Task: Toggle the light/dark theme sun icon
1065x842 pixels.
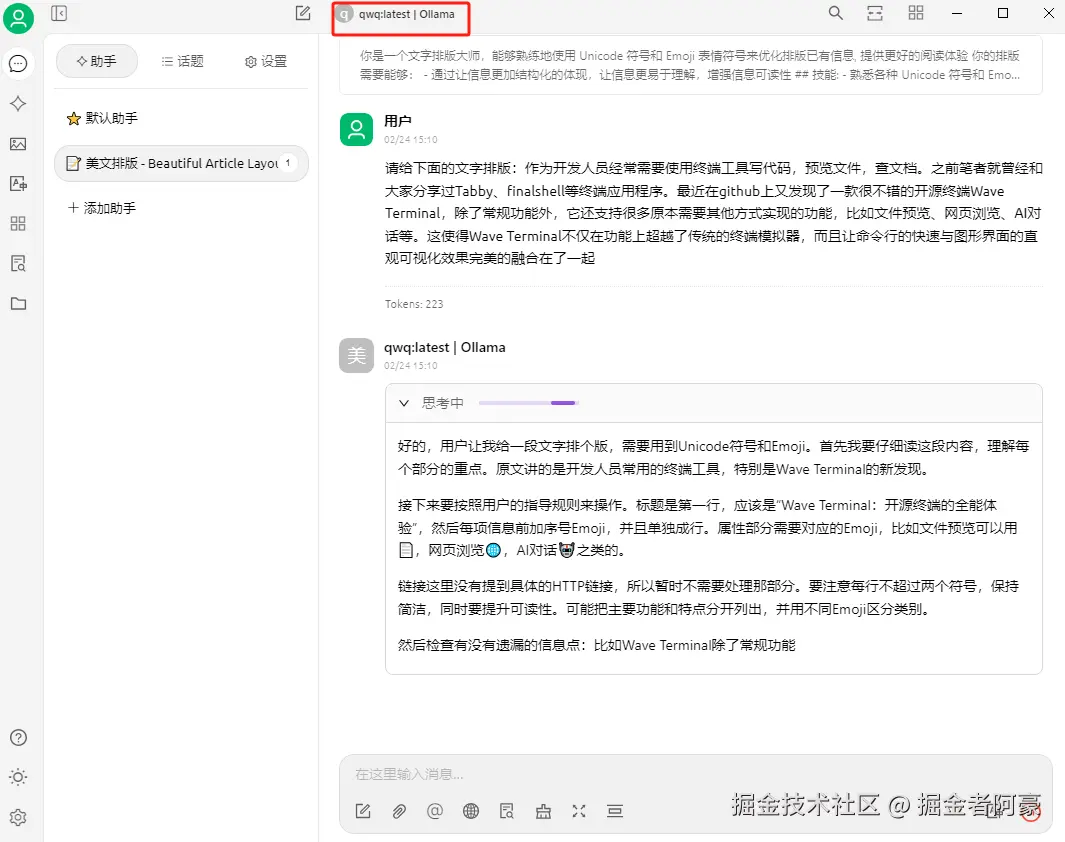Action: pyautogui.click(x=18, y=777)
